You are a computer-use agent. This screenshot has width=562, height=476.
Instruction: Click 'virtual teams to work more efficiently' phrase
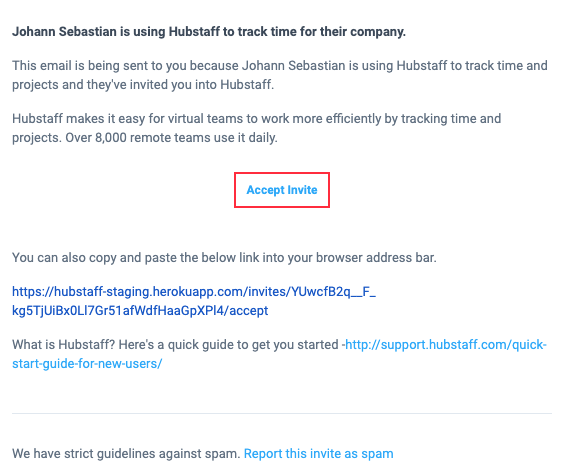[280, 119]
